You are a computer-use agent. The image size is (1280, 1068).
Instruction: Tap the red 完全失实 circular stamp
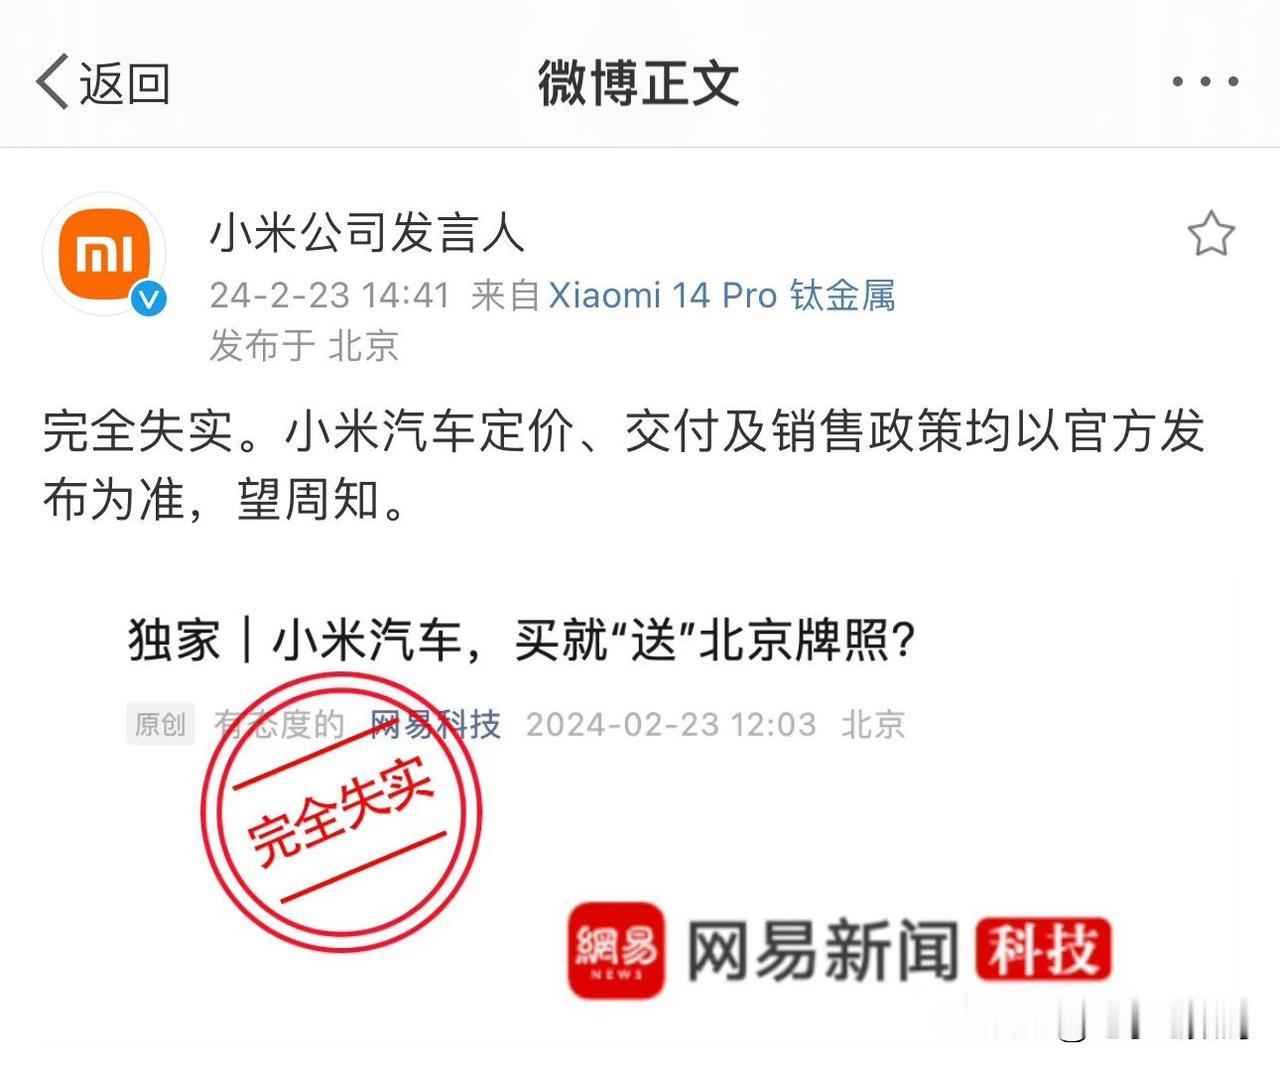(341, 811)
